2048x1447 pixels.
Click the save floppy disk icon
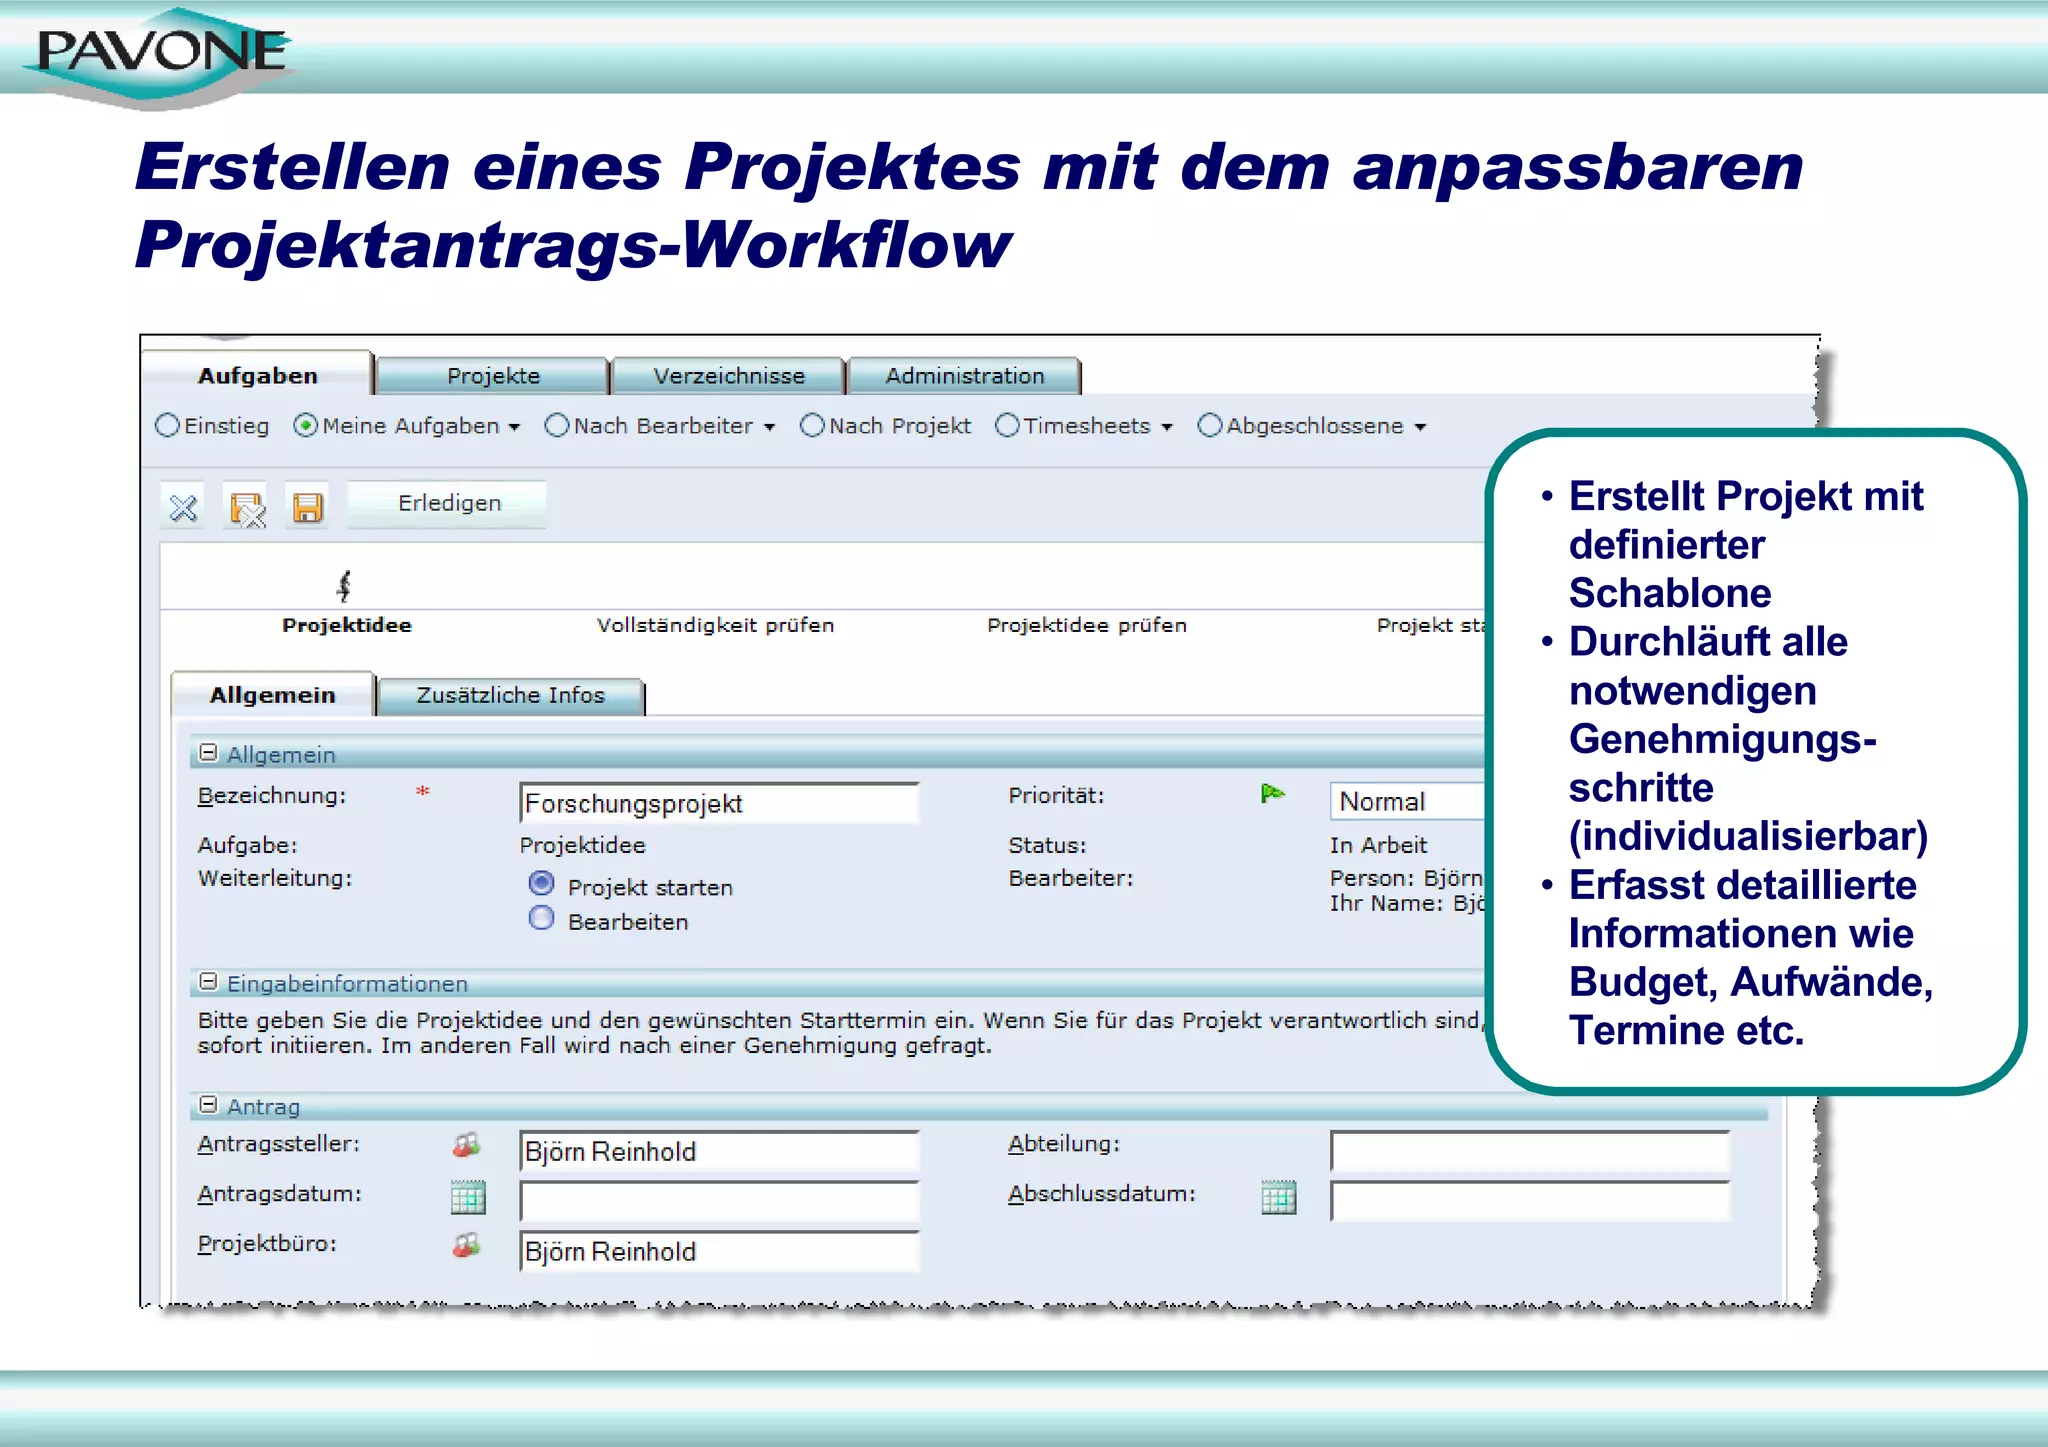pos(308,508)
